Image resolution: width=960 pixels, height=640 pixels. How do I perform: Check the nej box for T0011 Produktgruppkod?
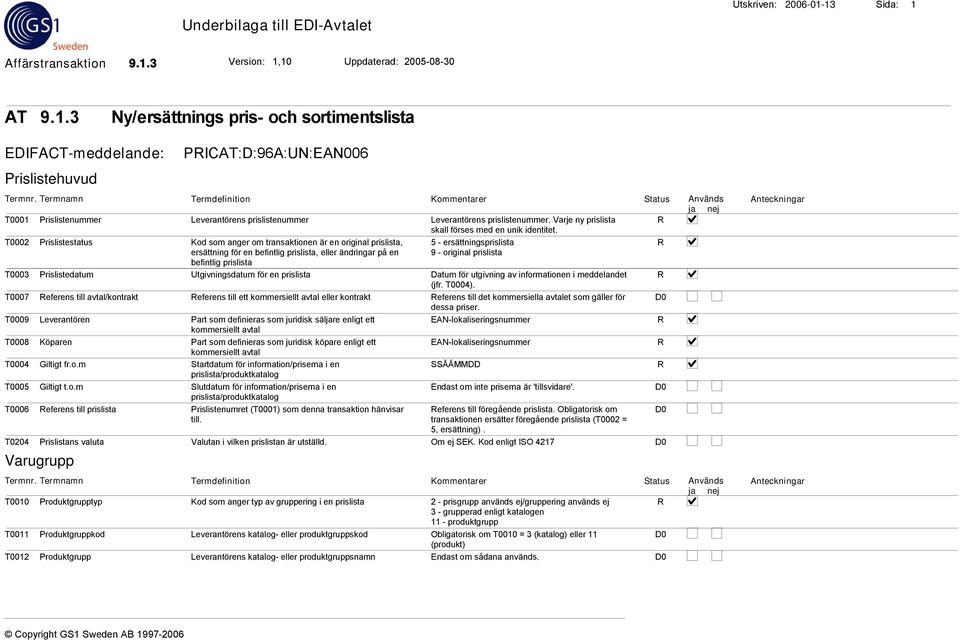pos(716,533)
